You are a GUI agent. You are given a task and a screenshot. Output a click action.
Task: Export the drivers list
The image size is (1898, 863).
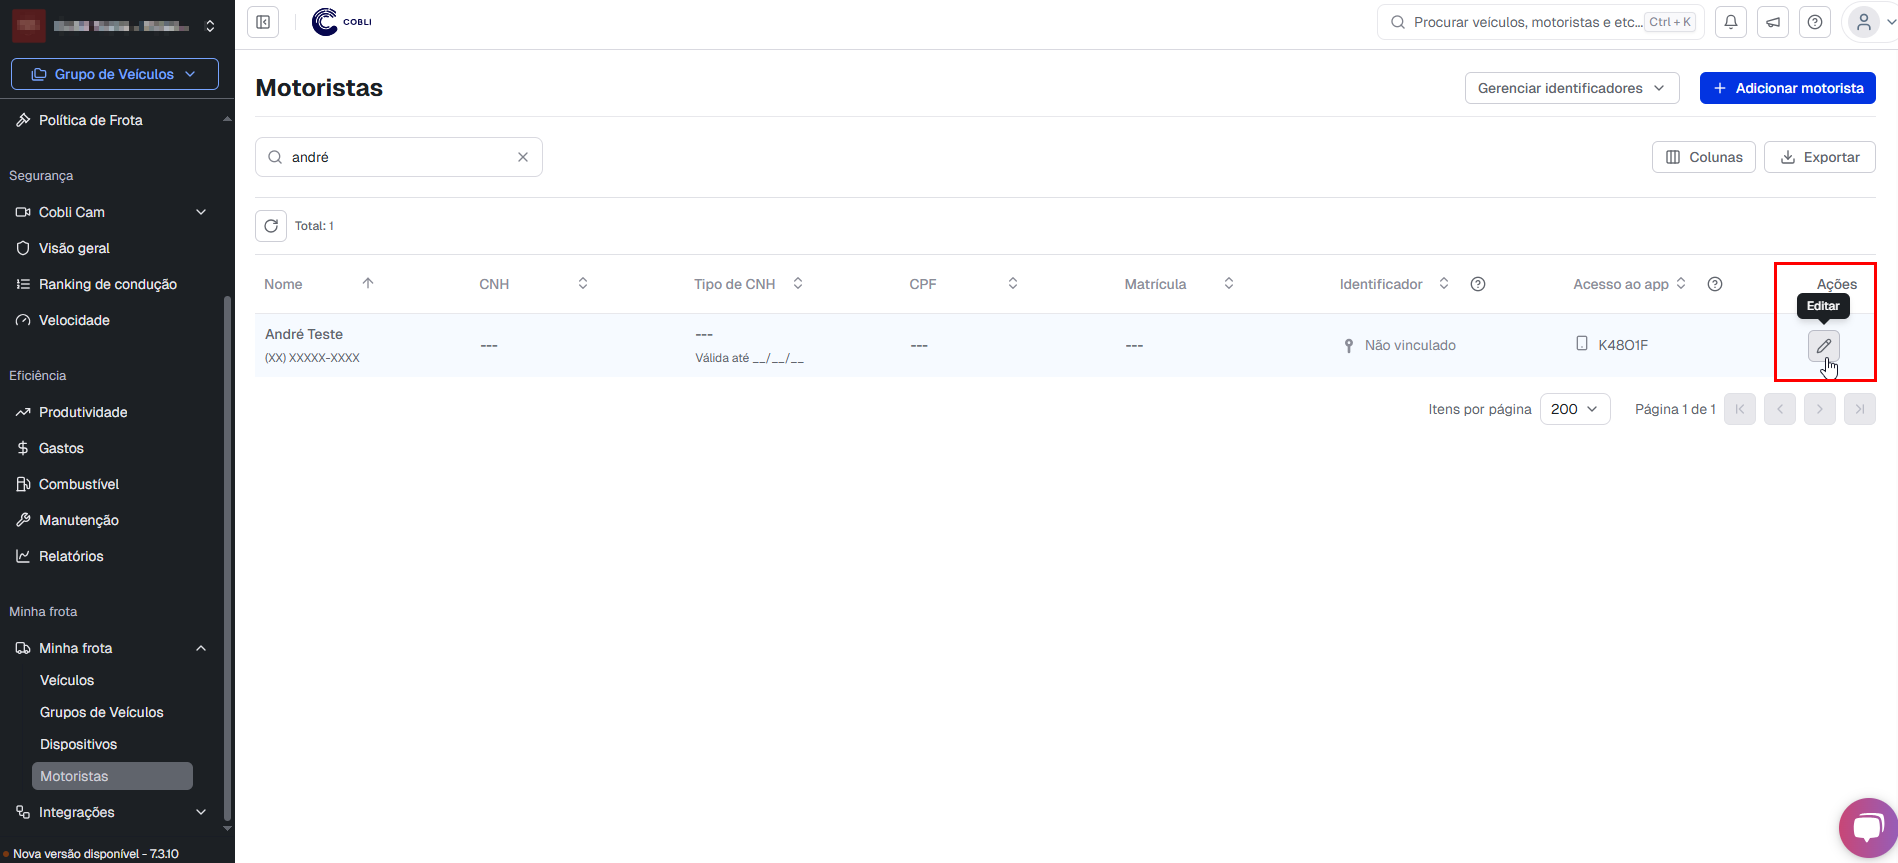pyautogui.click(x=1820, y=157)
